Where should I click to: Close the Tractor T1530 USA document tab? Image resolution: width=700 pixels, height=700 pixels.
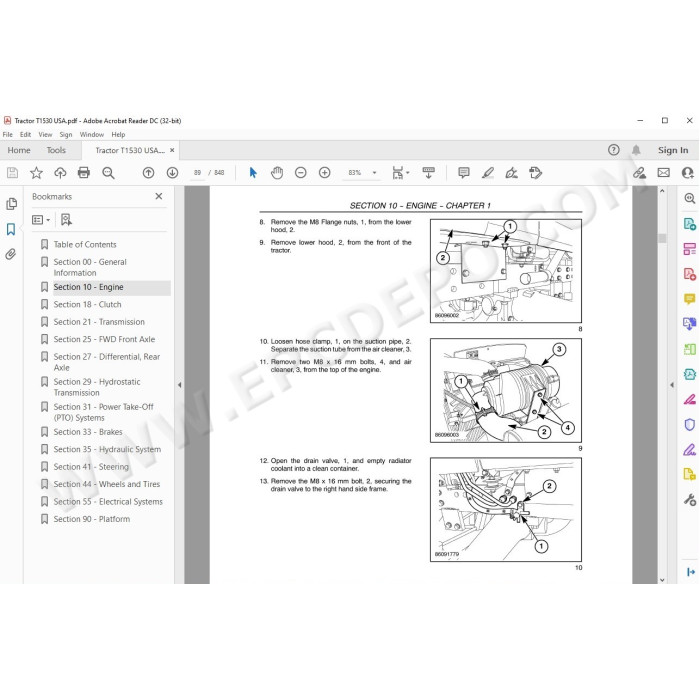pyautogui.click(x=172, y=150)
